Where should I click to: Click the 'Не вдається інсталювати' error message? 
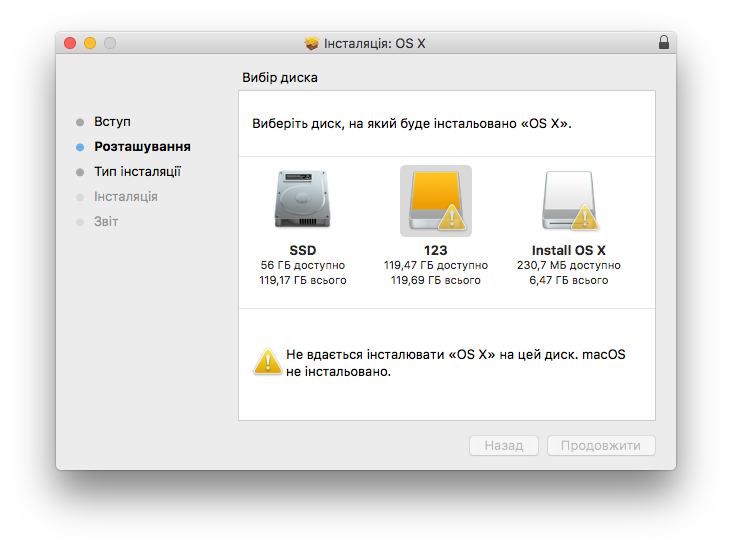point(456,363)
